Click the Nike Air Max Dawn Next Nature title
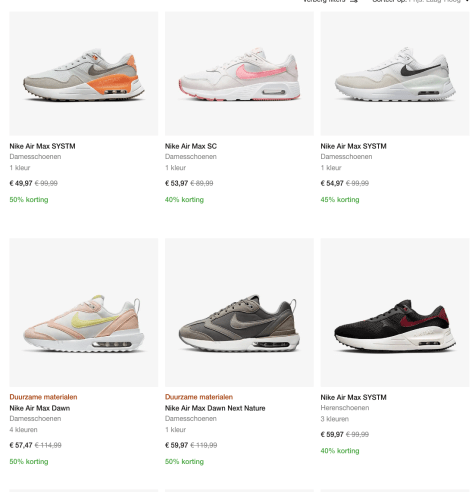This screenshot has height=492, width=475. click(x=215, y=408)
